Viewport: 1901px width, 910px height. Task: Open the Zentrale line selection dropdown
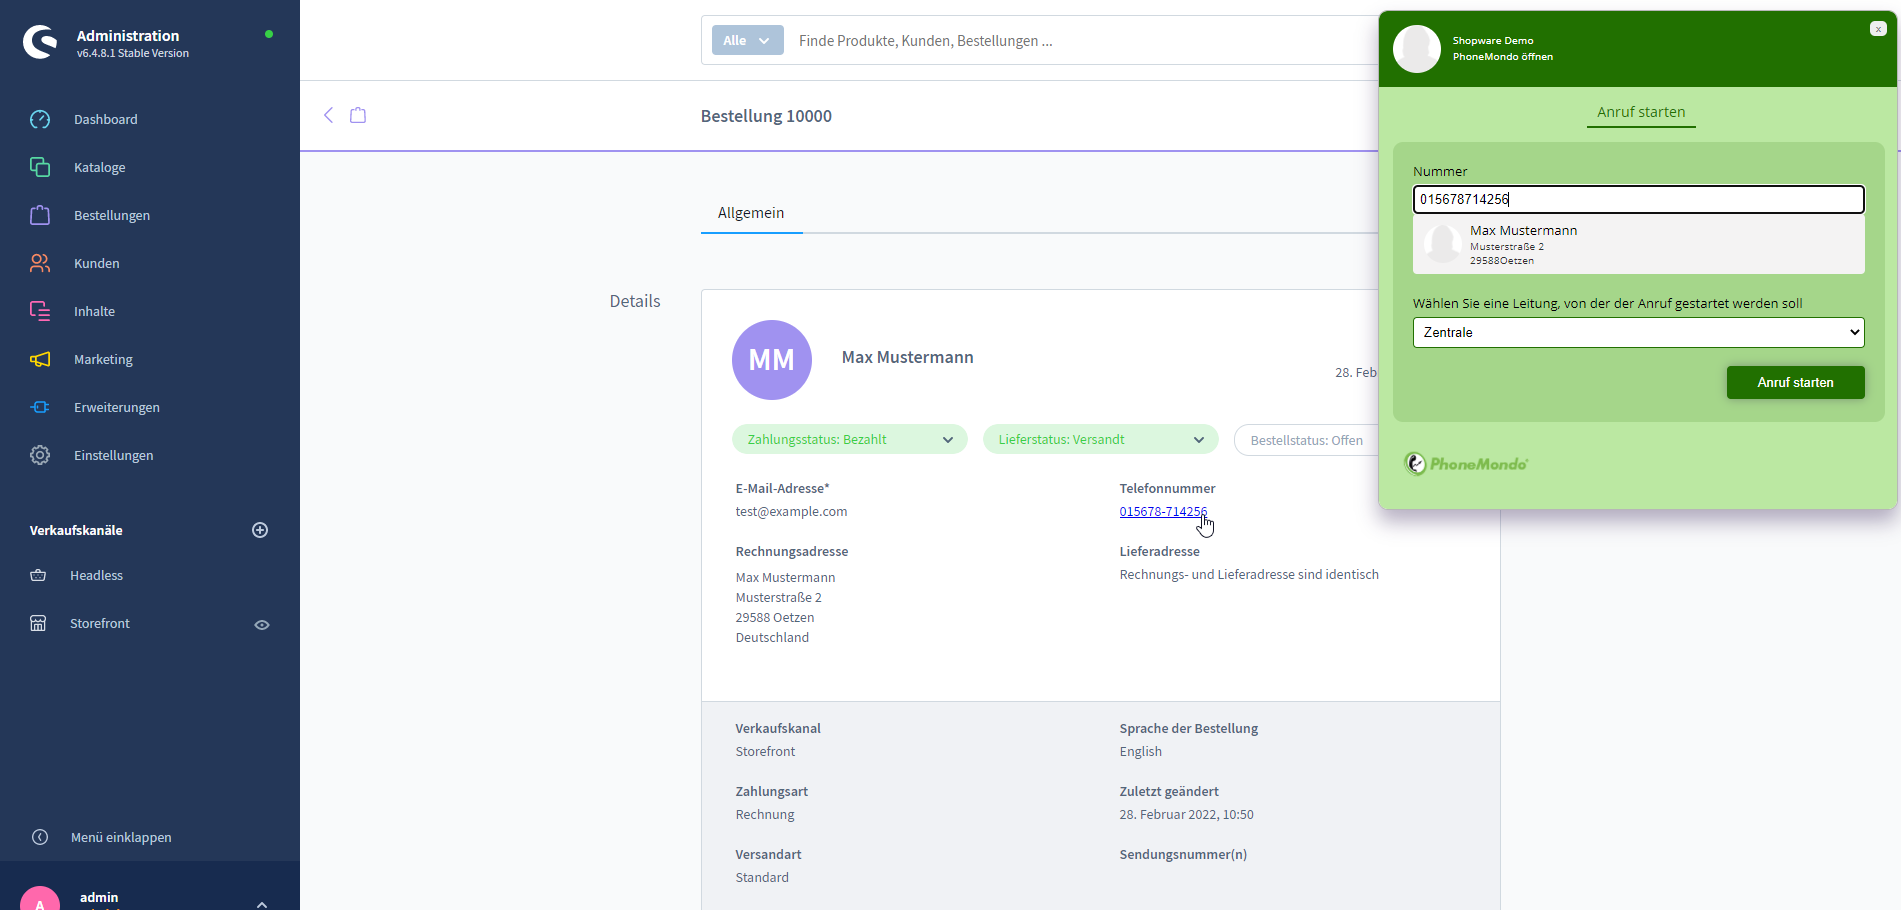[1638, 333]
